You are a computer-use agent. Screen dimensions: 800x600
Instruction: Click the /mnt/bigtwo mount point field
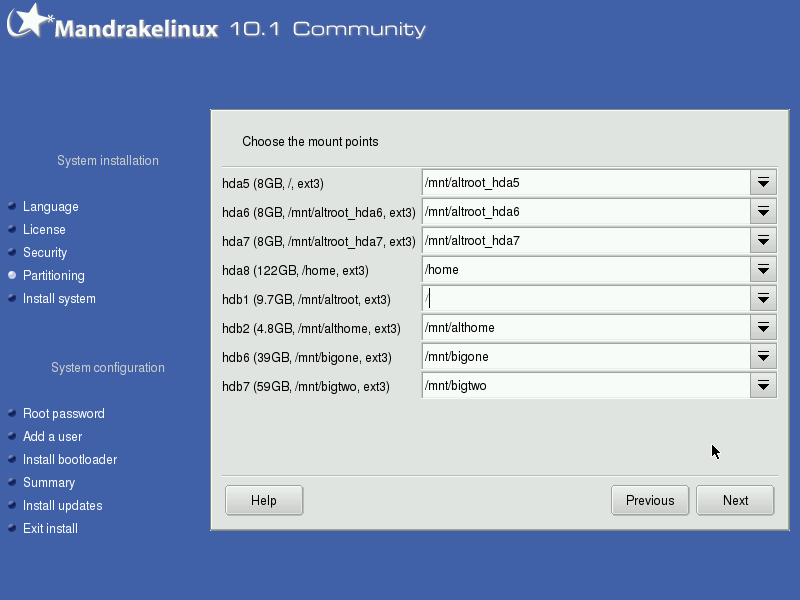[586, 386]
